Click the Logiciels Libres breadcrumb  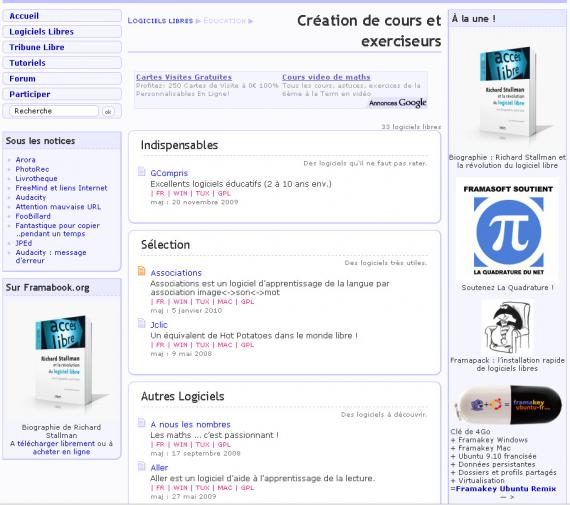[160, 21]
